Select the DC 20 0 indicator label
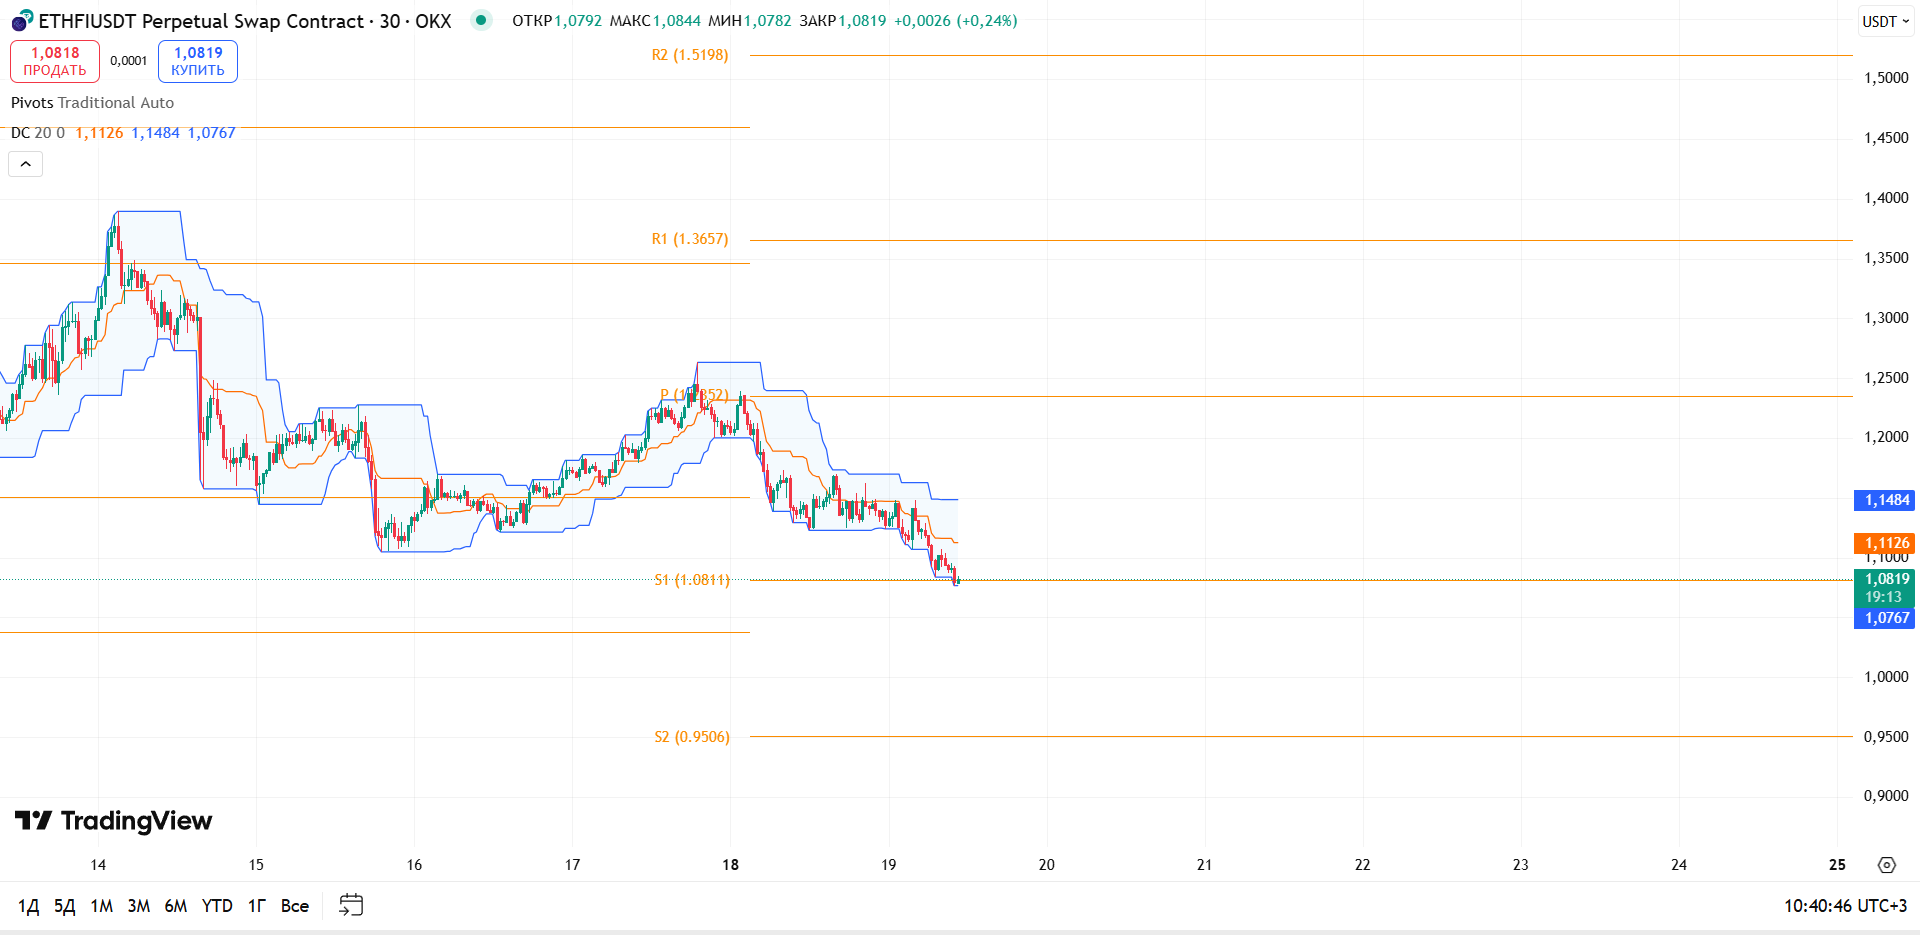Viewport: 1920px width, 935px height. 38,133
